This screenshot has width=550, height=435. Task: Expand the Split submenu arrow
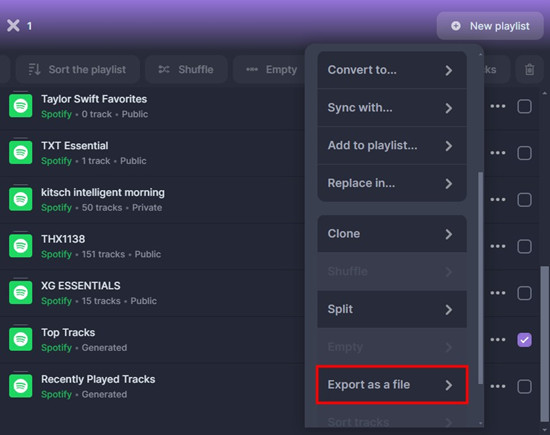click(x=449, y=309)
